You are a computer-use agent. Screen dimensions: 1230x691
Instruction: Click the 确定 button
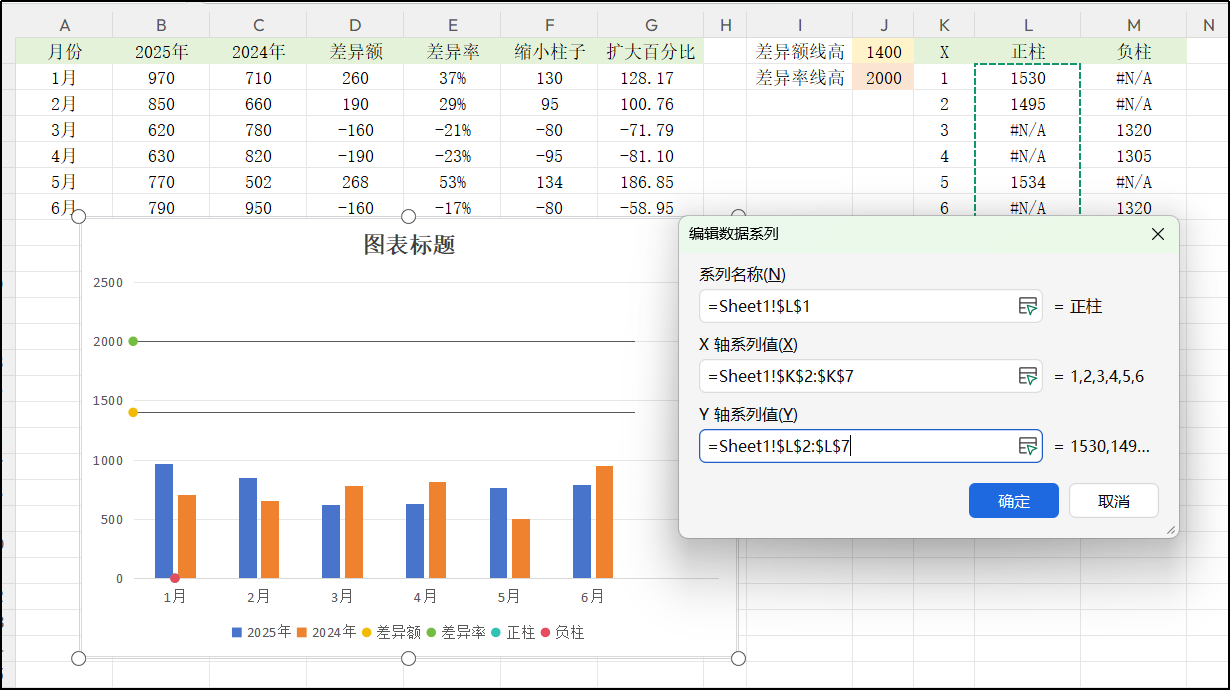tap(1013, 501)
